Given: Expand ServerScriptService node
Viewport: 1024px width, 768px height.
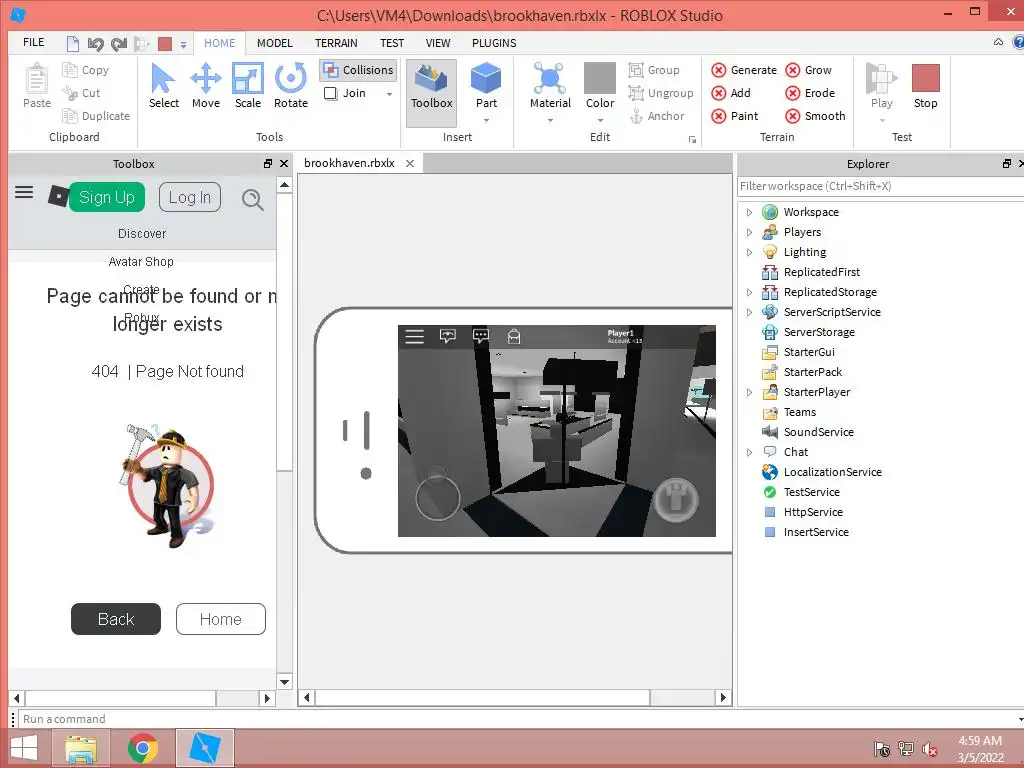Looking at the screenshot, I should tap(749, 312).
